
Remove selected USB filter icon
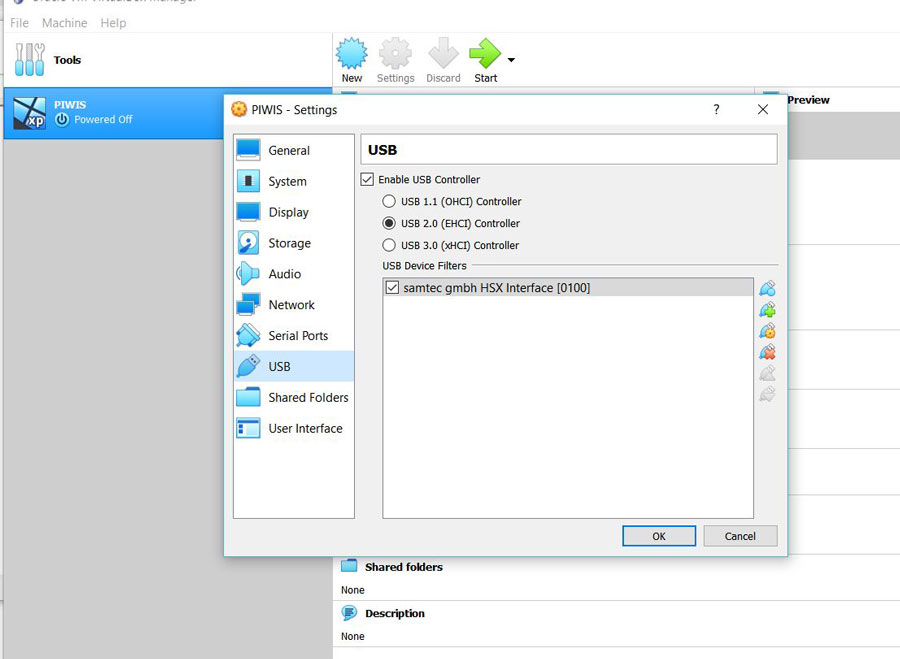point(767,352)
